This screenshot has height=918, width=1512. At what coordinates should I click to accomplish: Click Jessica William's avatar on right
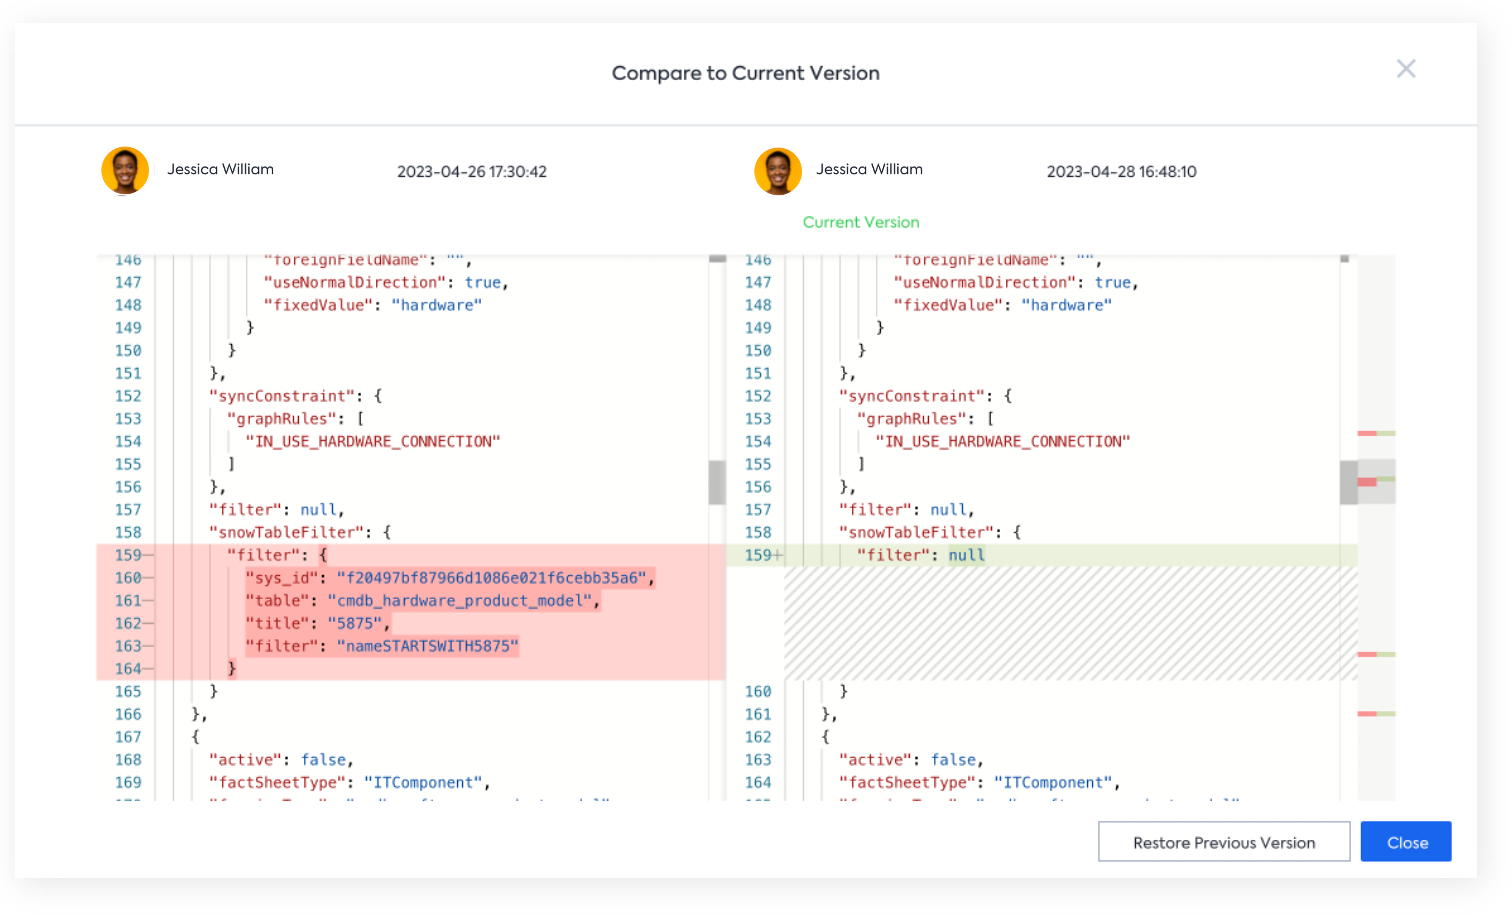pyautogui.click(x=777, y=171)
